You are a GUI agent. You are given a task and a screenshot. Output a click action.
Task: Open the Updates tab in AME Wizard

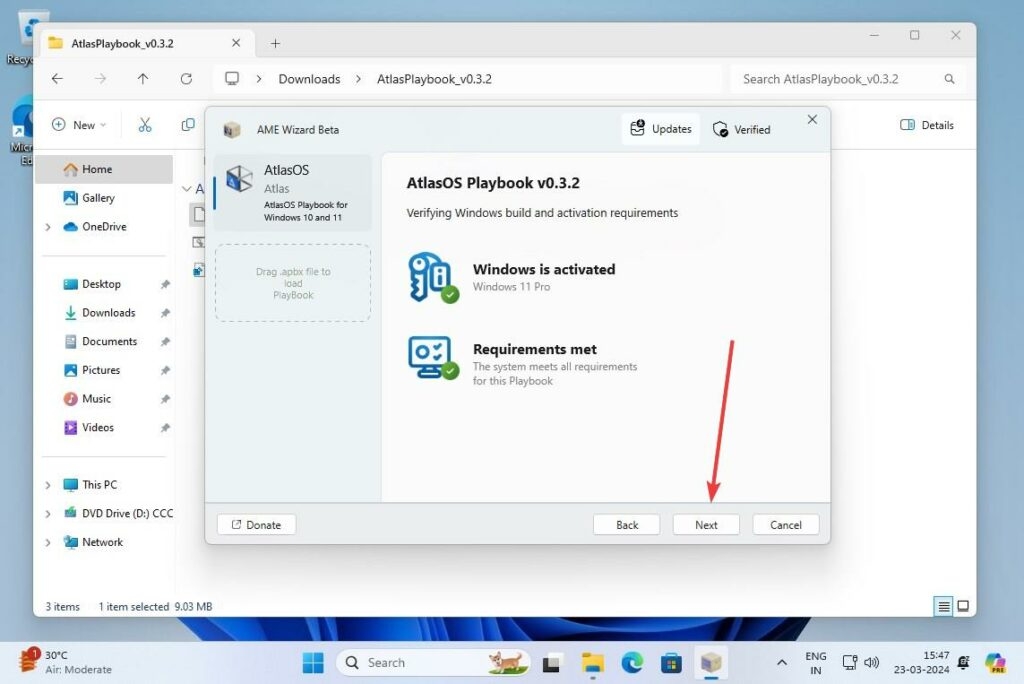(661, 129)
